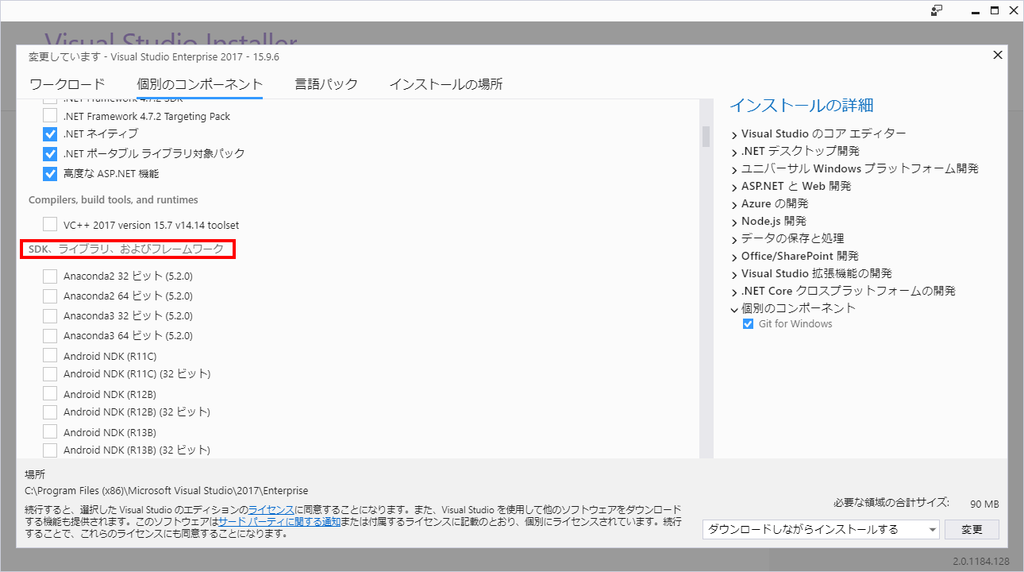
Task: Collapse 個別のコンポーネント in install details
Action: point(735,310)
